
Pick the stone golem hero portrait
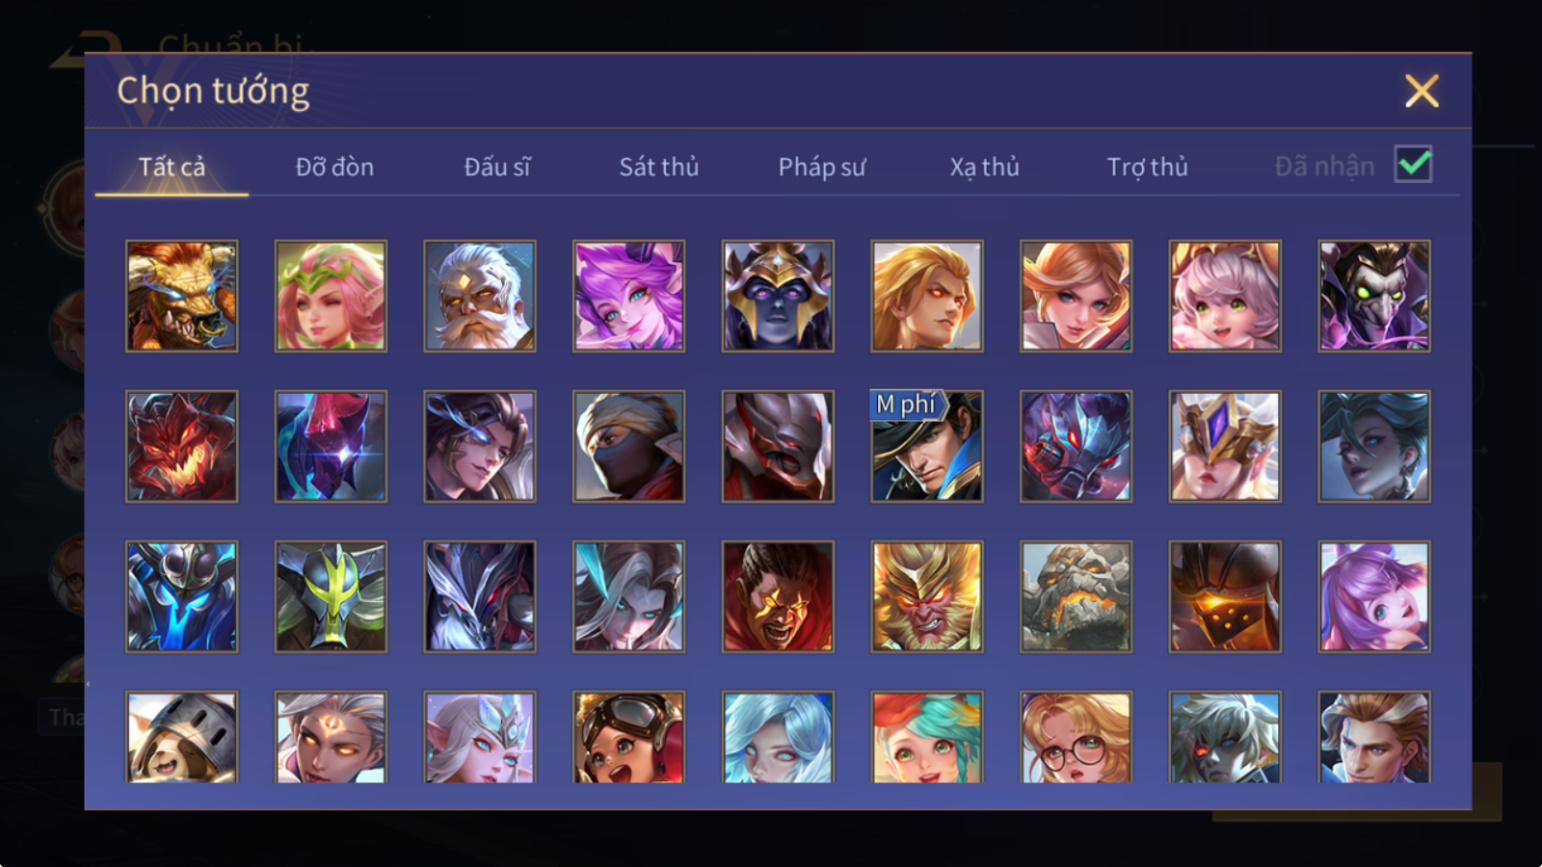1076,597
